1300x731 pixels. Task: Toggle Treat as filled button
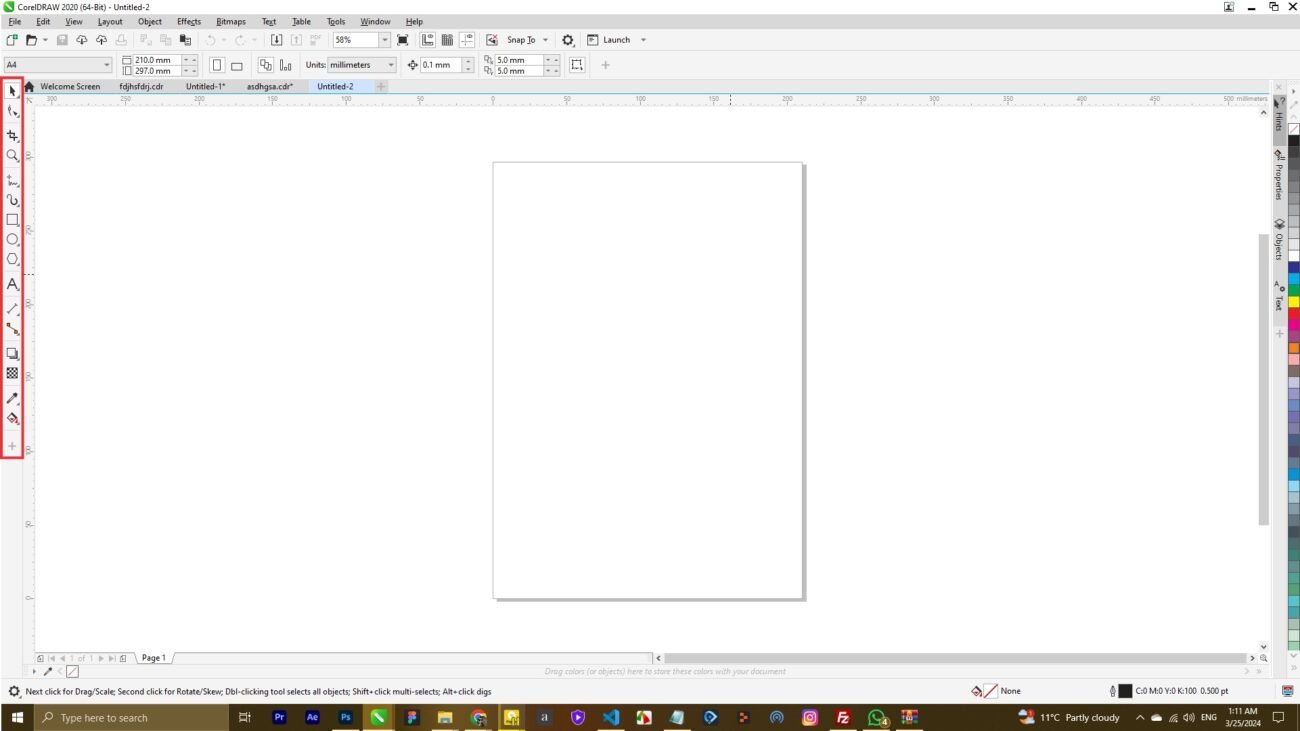coord(577,65)
